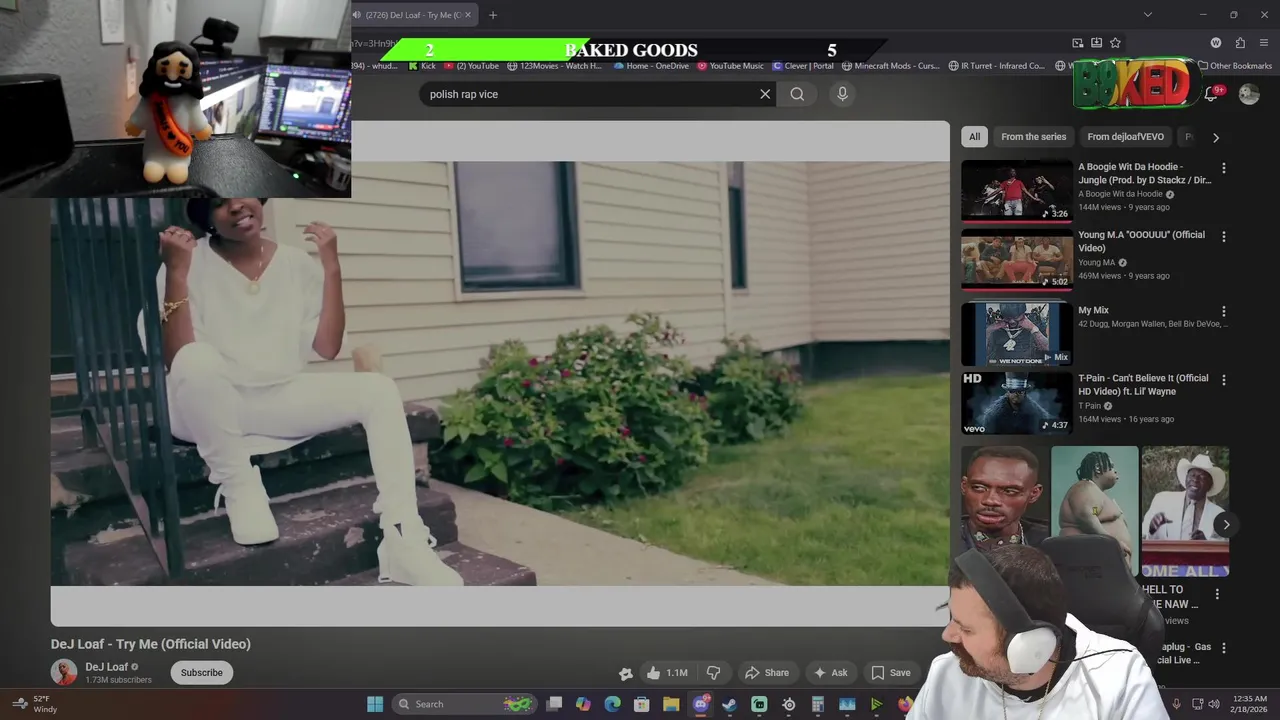Open options menu for Young M.A OOOUUU video
Screen dimensions: 1280x720
coord(1223,237)
